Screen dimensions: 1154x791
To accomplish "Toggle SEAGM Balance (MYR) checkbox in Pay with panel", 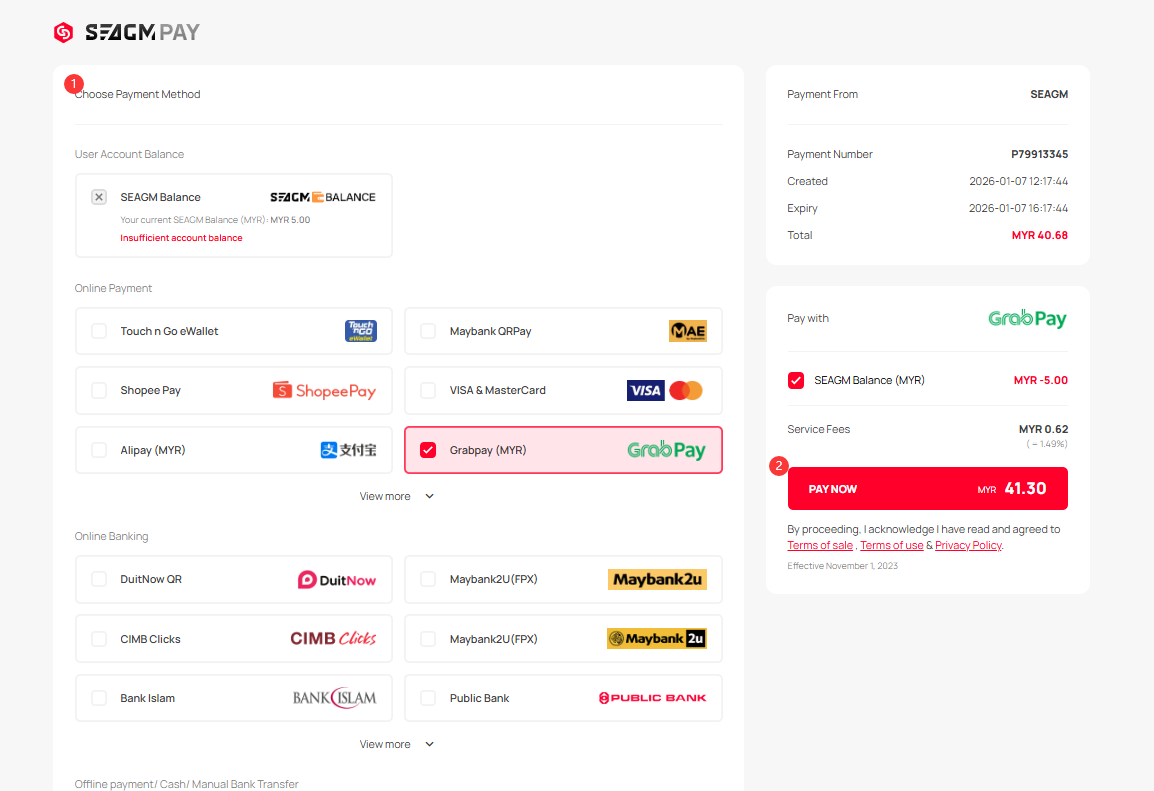I will [x=796, y=381].
